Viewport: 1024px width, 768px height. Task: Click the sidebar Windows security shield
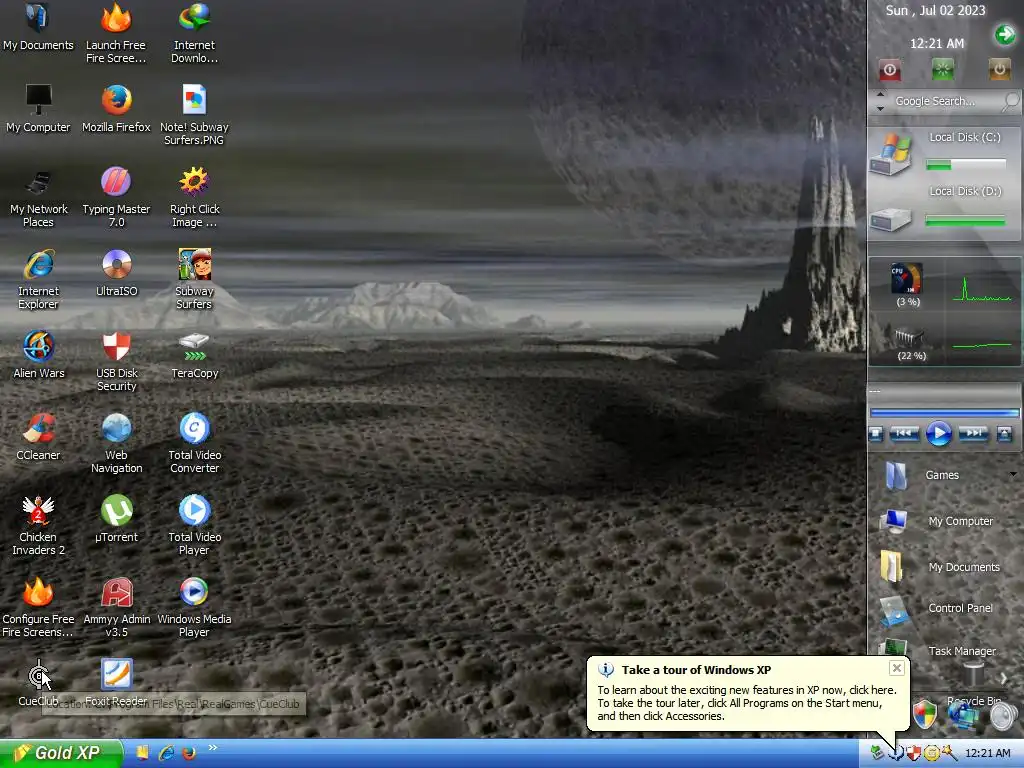pos(925,714)
